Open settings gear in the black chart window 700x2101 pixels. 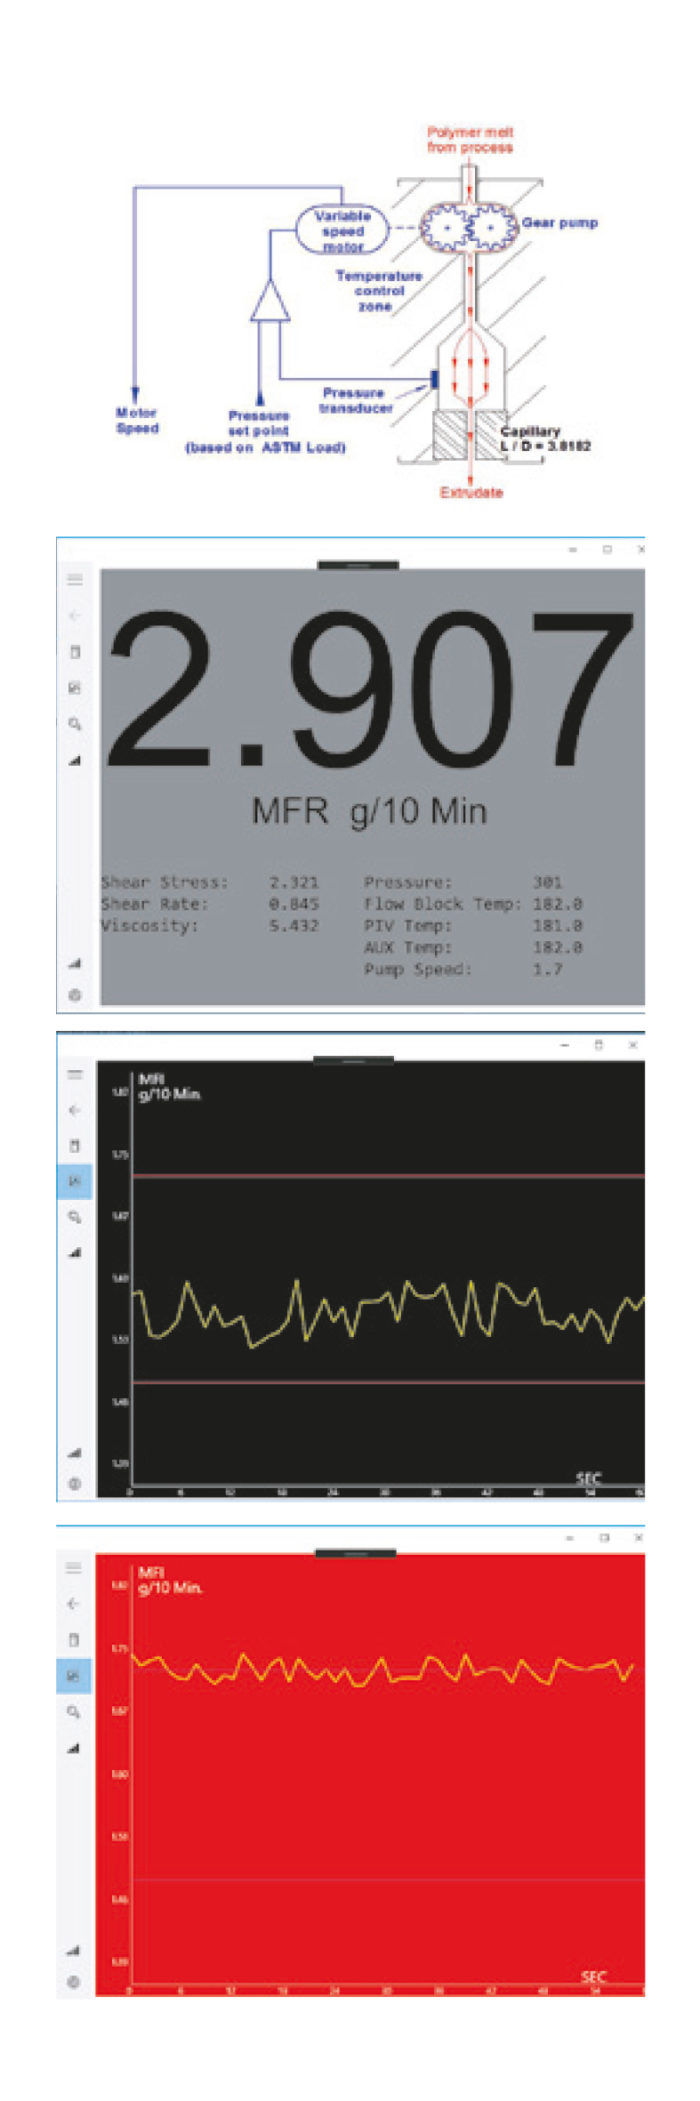coord(75,1484)
